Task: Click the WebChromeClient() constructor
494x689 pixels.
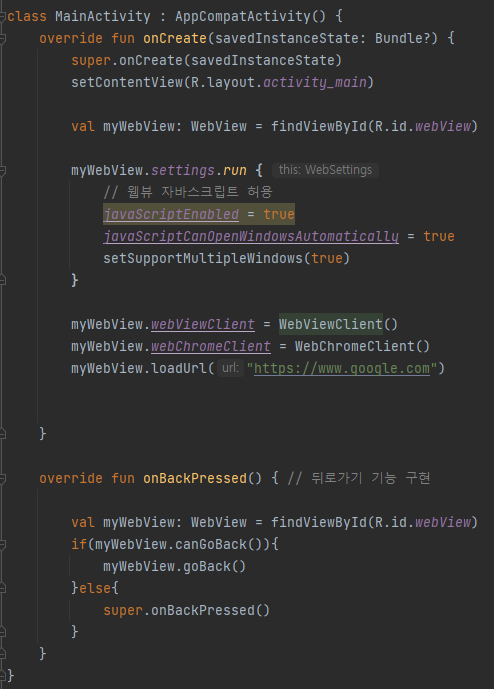Action: pos(362,346)
